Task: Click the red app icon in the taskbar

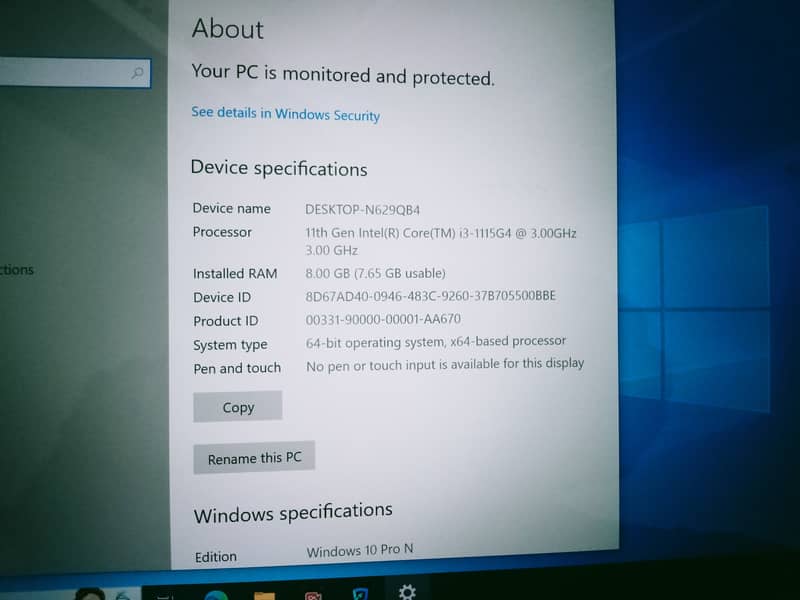Action: coord(312,596)
